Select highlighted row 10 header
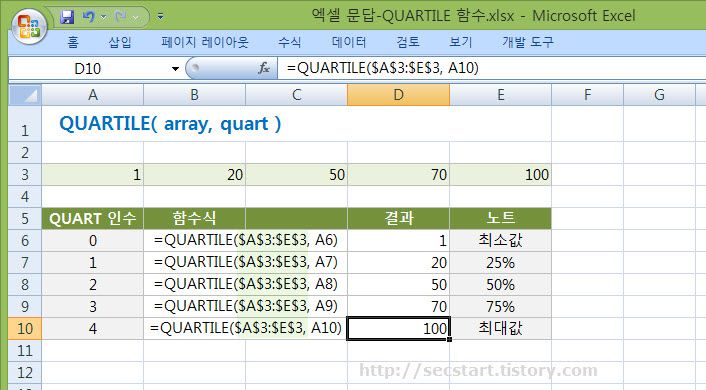The width and height of the screenshot is (706, 390). [x=25, y=329]
